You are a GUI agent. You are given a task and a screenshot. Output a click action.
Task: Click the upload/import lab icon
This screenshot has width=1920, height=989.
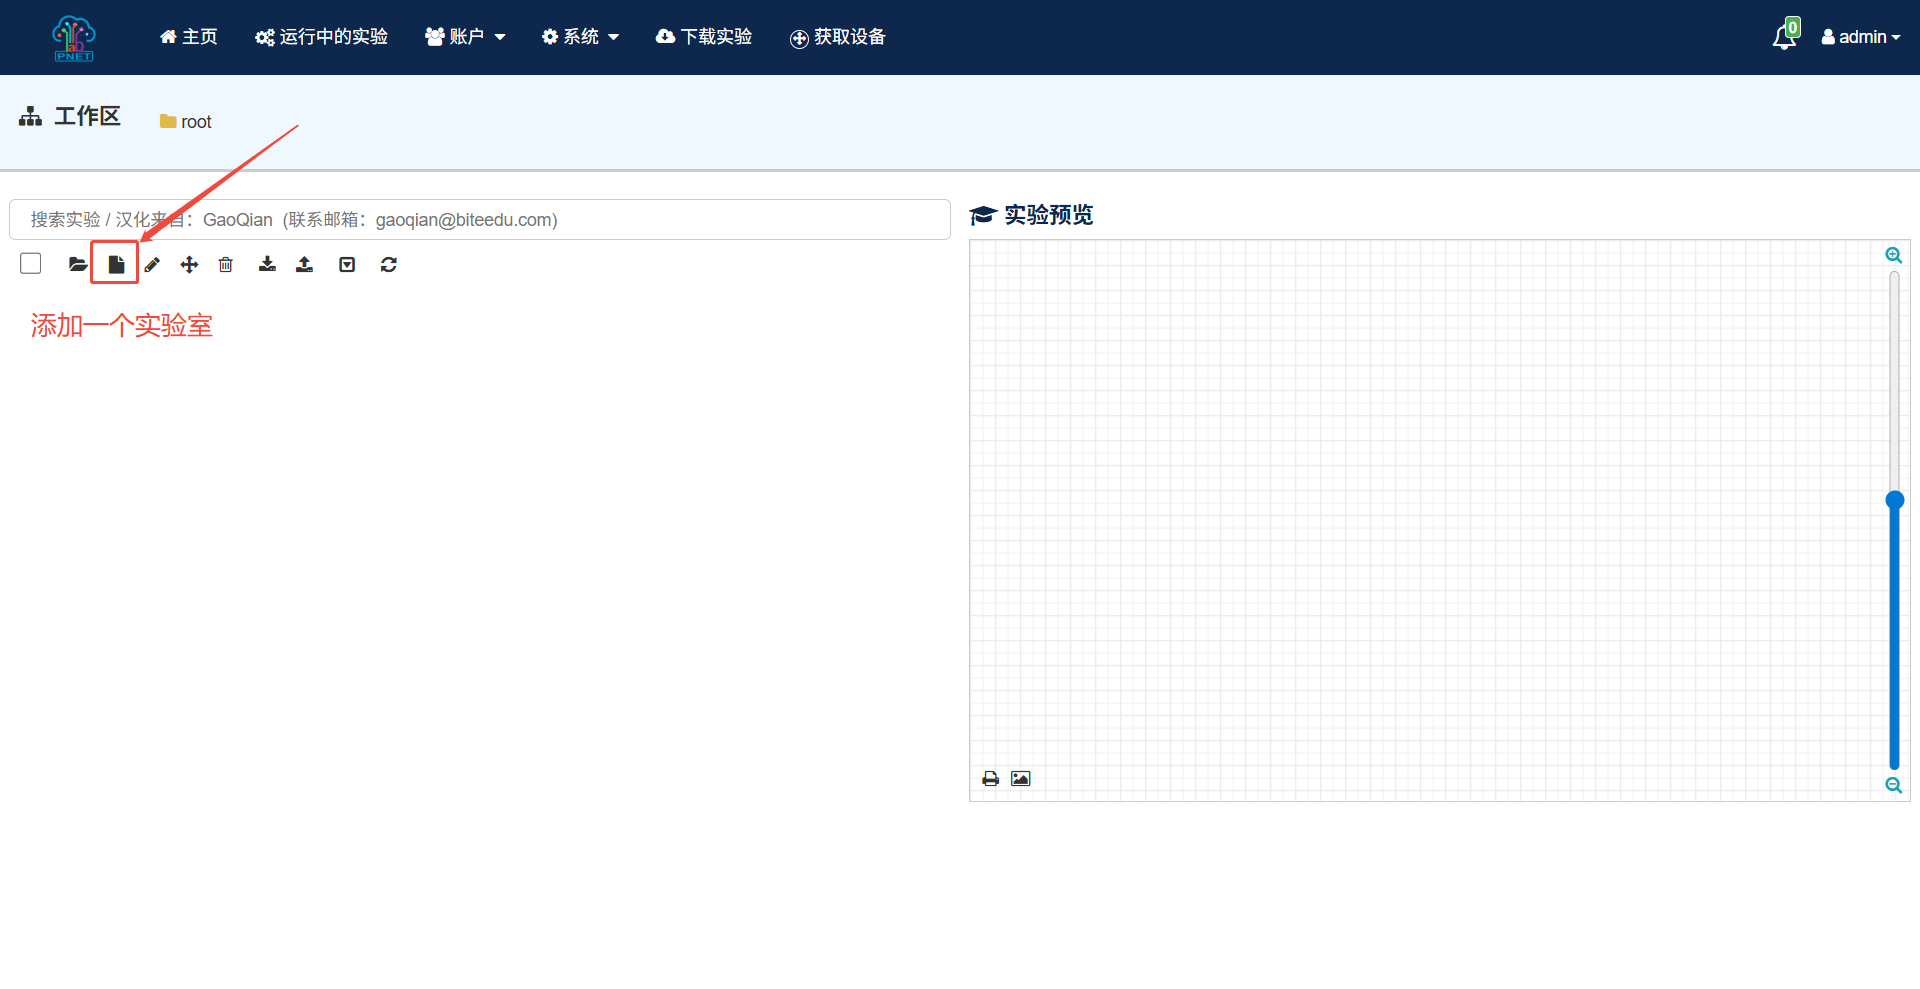pyautogui.click(x=305, y=263)
